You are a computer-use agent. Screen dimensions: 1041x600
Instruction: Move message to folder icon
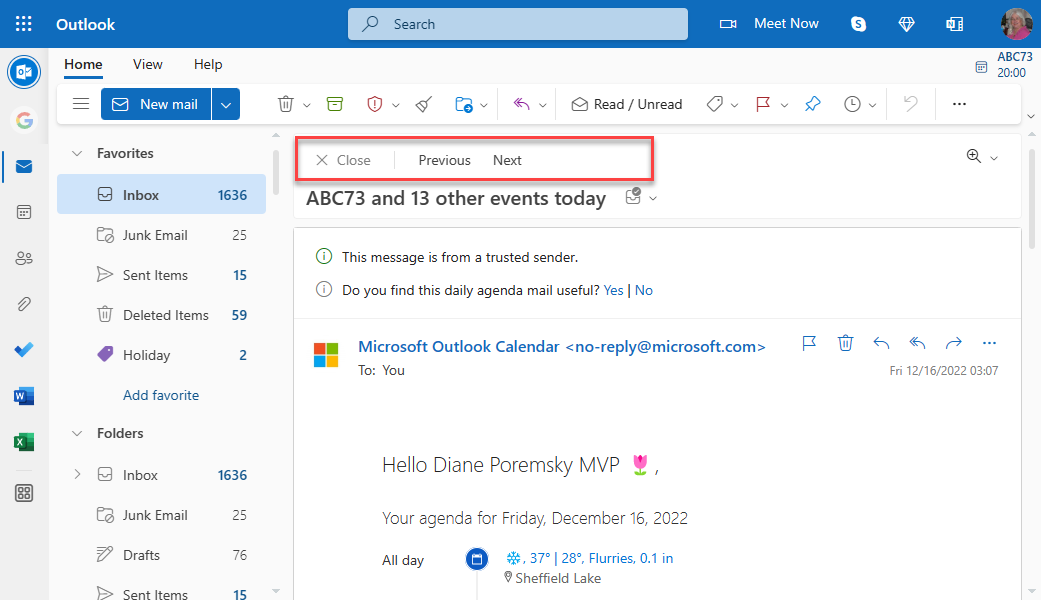pyautogui.click(x=463, y=104)
